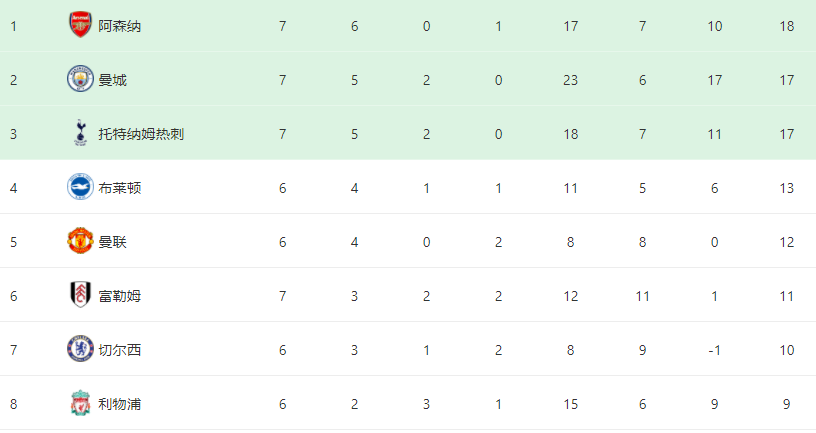
Task: Select rank number 4 in Brighton's row
Action: coord(14,188)
